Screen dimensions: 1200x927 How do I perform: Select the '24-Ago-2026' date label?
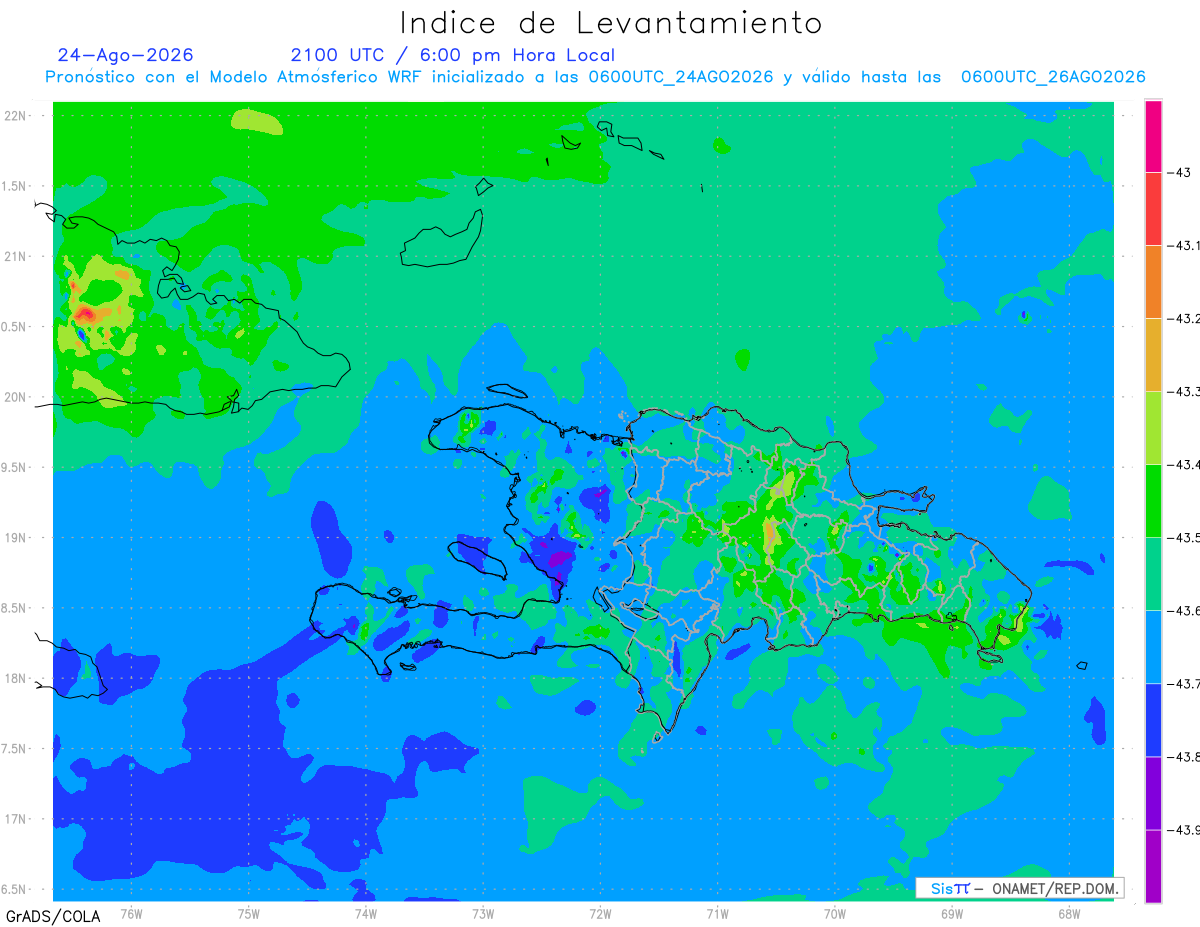tap(125, 55)
